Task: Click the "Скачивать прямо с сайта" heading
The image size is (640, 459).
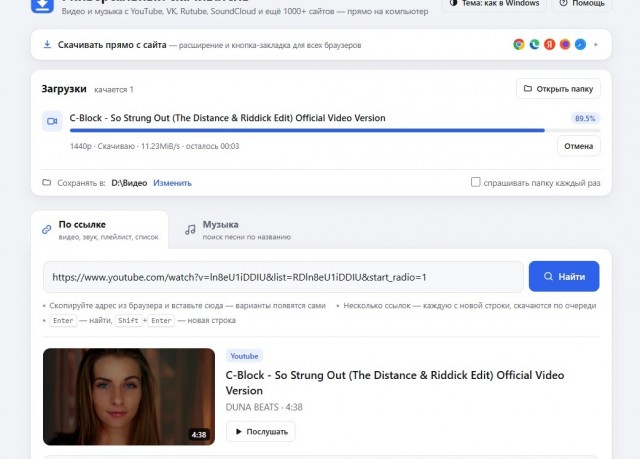Action: 112,45
